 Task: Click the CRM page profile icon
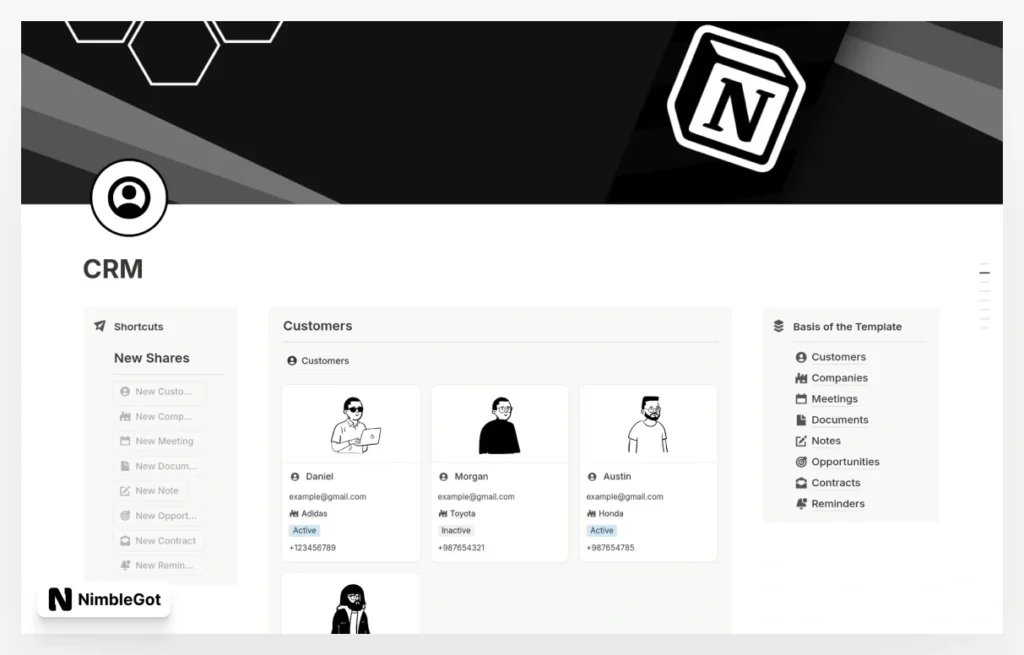click(x=129, y=198)
